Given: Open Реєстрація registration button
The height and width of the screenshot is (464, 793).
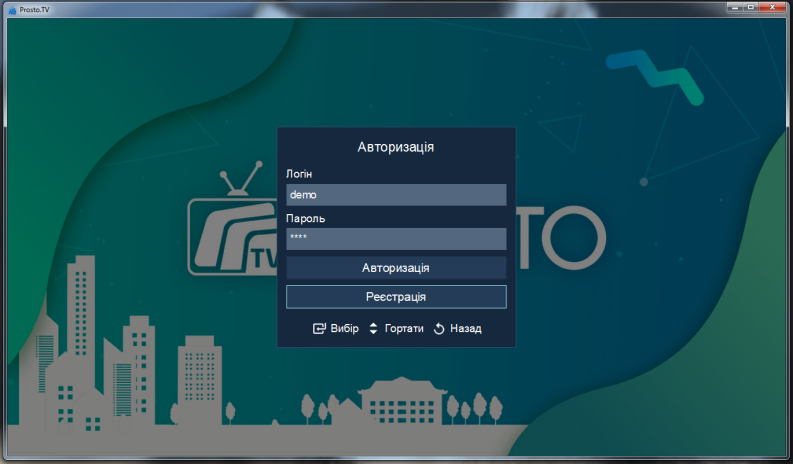Looking at the screenshot, I should (x=396, y=297).
